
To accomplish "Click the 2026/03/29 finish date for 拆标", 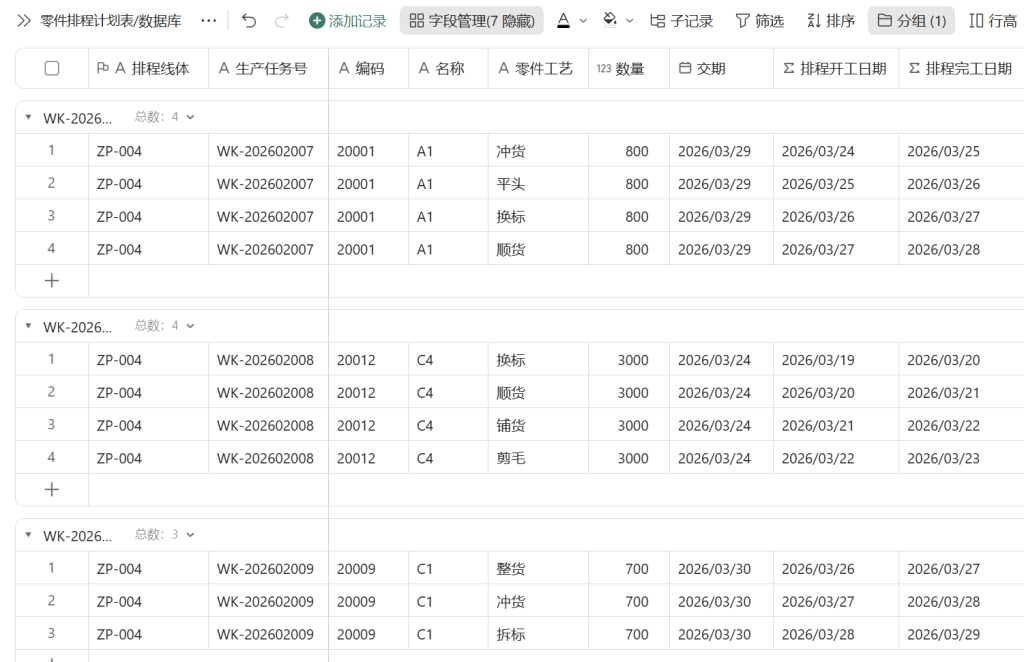I will [961, 634].
